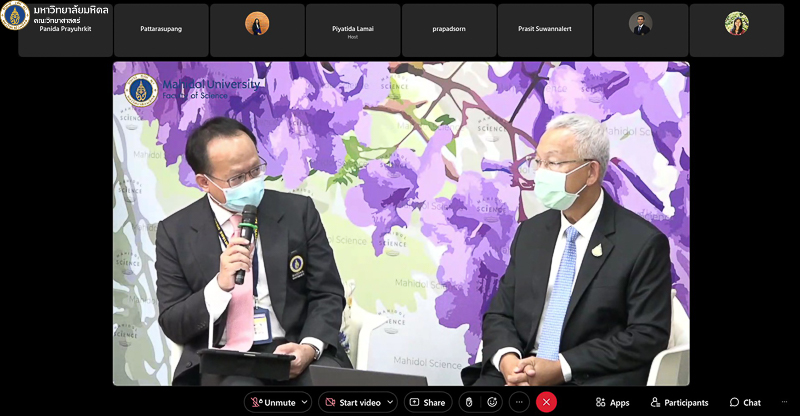Select the prapadsorn participant tile
800x416 pixels.
pyautogui.click(x=449, y=30)
